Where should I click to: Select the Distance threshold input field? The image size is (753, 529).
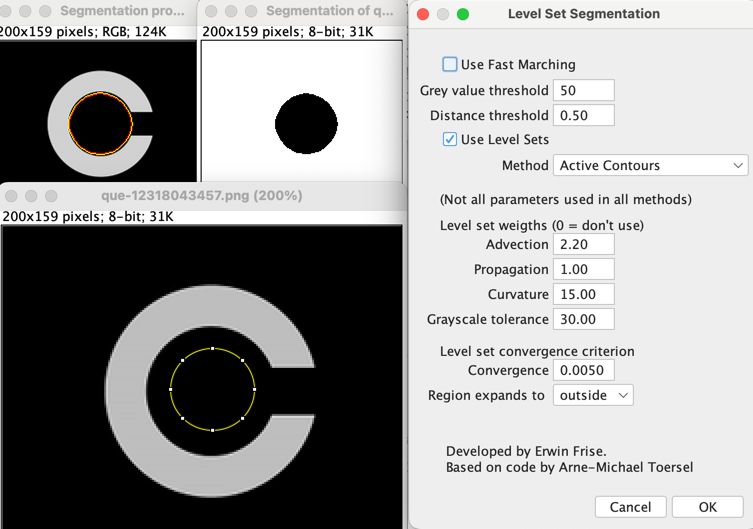coord(583,116)
